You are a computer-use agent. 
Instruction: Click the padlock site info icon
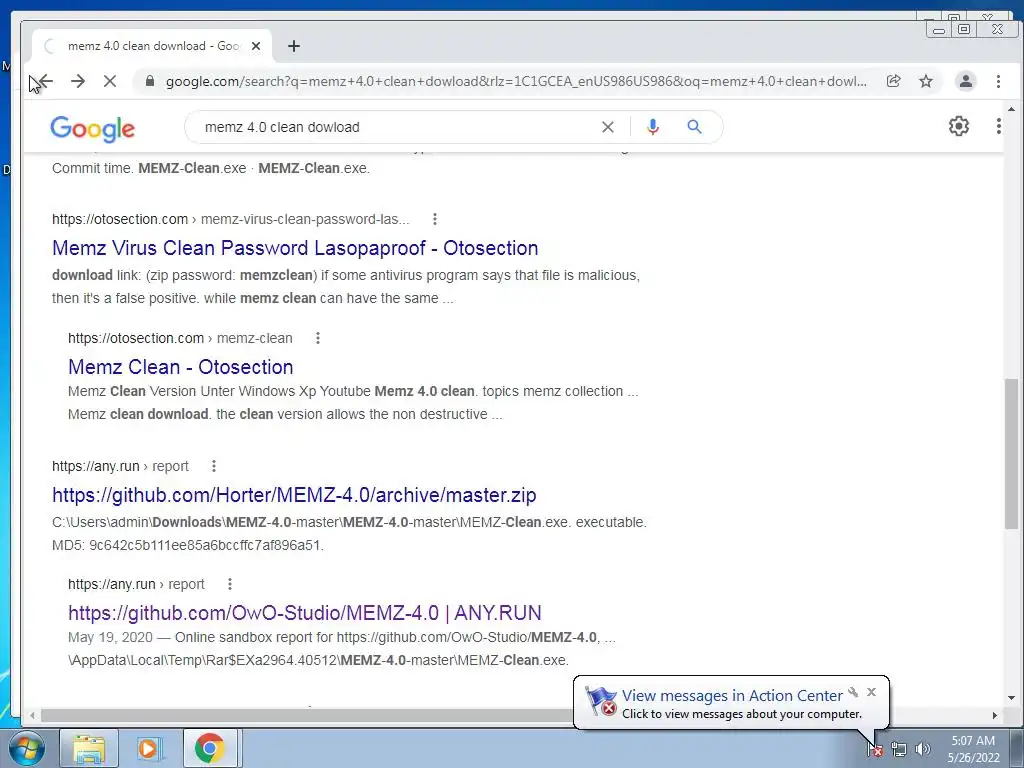pos(150,81)
